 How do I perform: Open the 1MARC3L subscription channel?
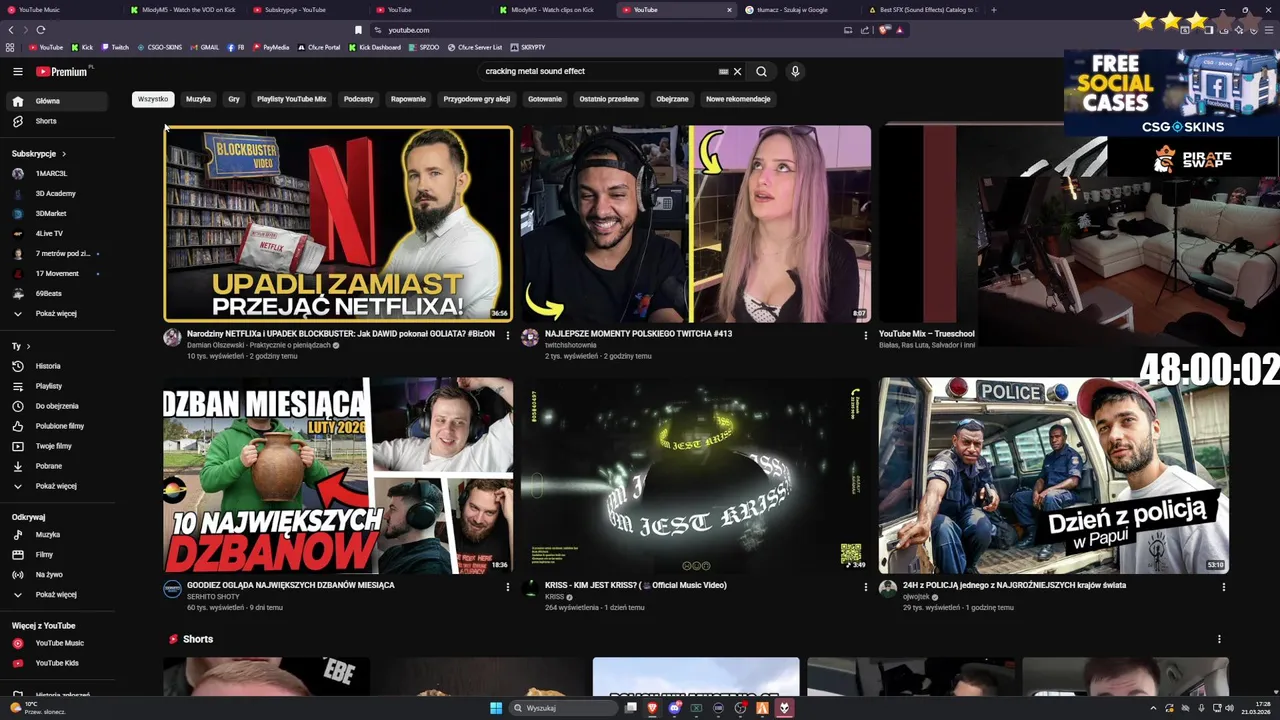(x=54, y=173)
